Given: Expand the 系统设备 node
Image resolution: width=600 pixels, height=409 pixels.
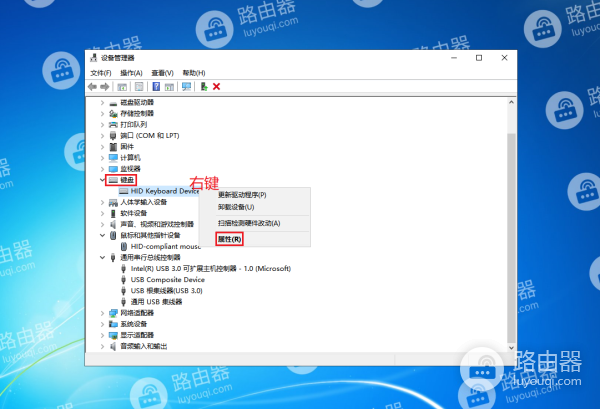Looking at the screenshot, I should 102,324.
